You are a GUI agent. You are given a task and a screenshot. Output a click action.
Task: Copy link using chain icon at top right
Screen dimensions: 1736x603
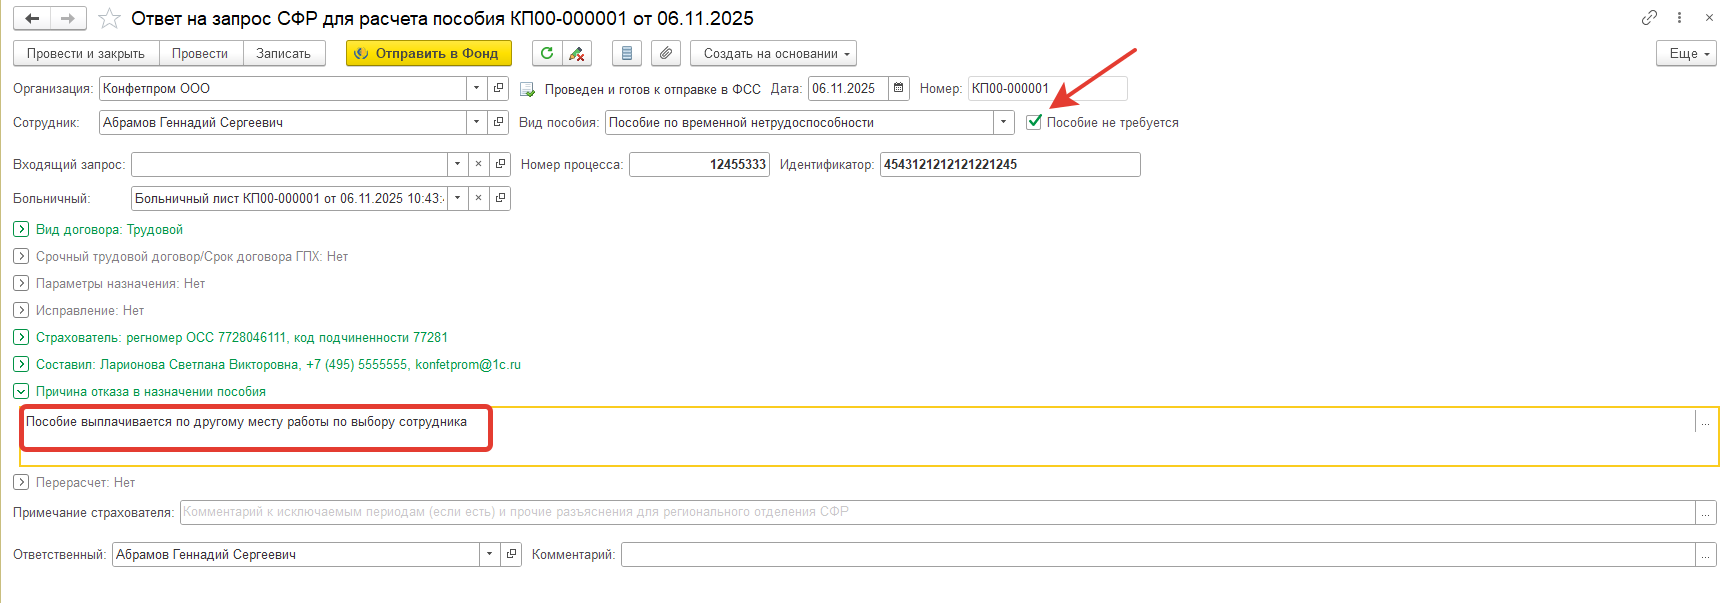[x=1649, y=18]
